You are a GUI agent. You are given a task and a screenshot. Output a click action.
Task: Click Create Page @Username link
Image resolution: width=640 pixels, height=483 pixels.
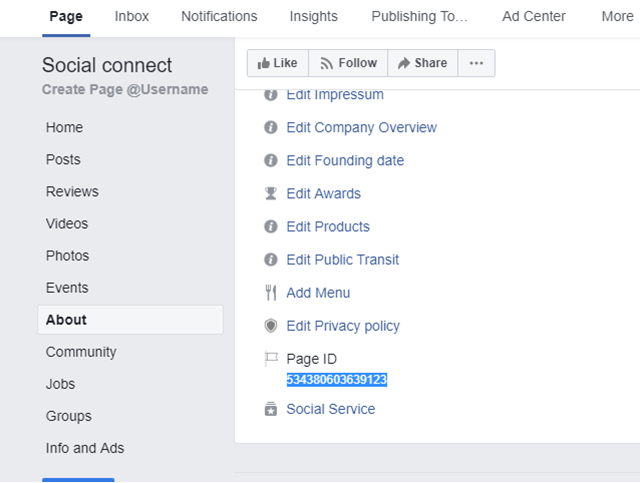(x=125, y=90)
